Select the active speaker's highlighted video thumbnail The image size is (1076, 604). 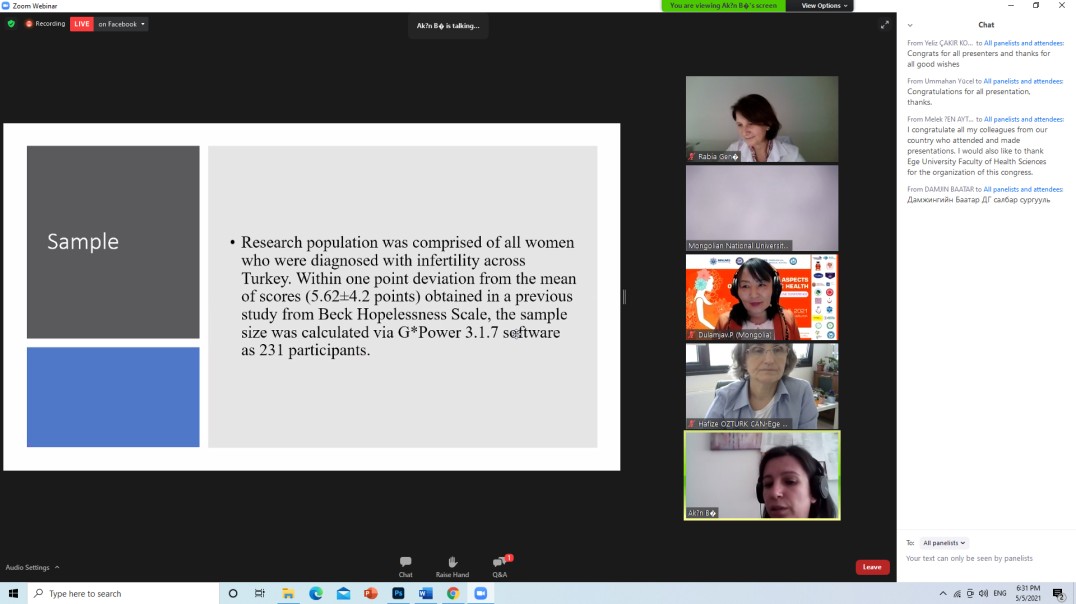tap(762, 475)
